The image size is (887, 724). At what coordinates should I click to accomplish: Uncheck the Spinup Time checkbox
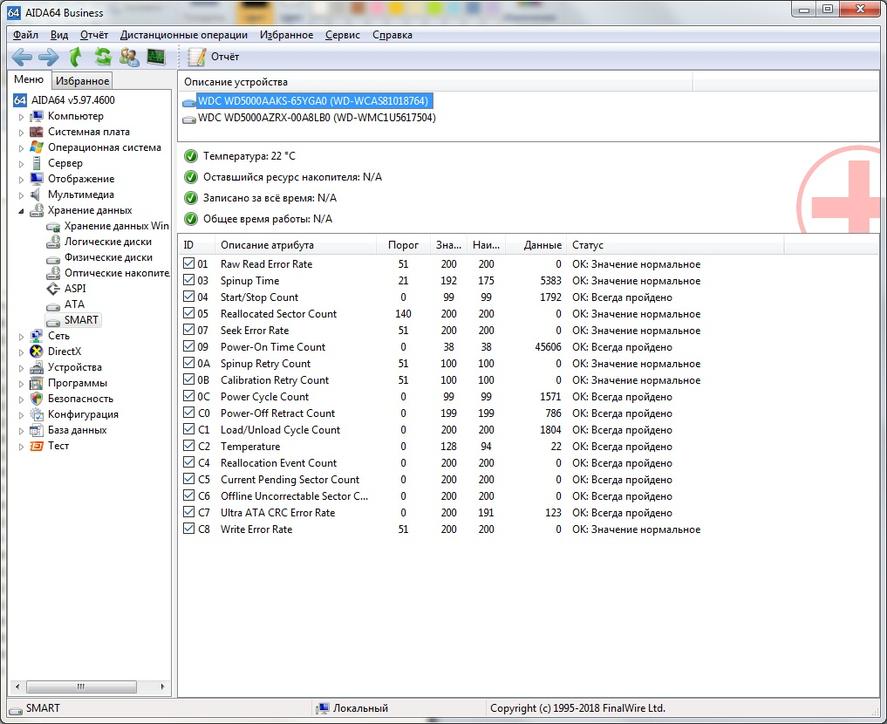(x=189, y=280)
